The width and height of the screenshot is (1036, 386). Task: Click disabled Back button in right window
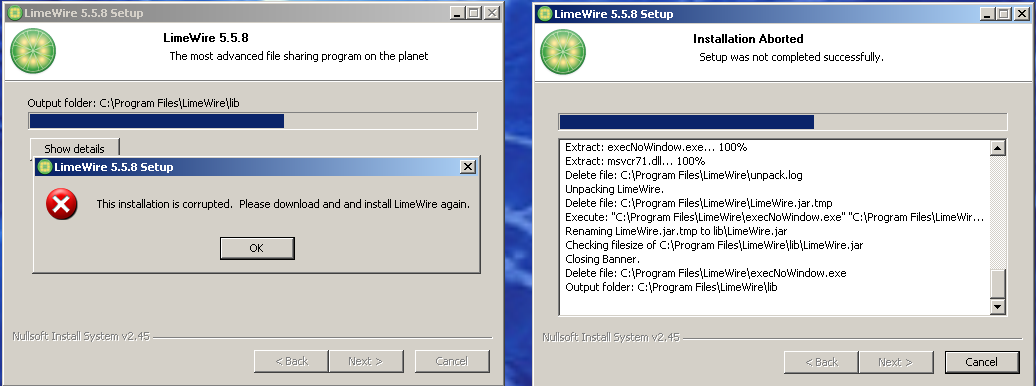click(x=821, y=362)
